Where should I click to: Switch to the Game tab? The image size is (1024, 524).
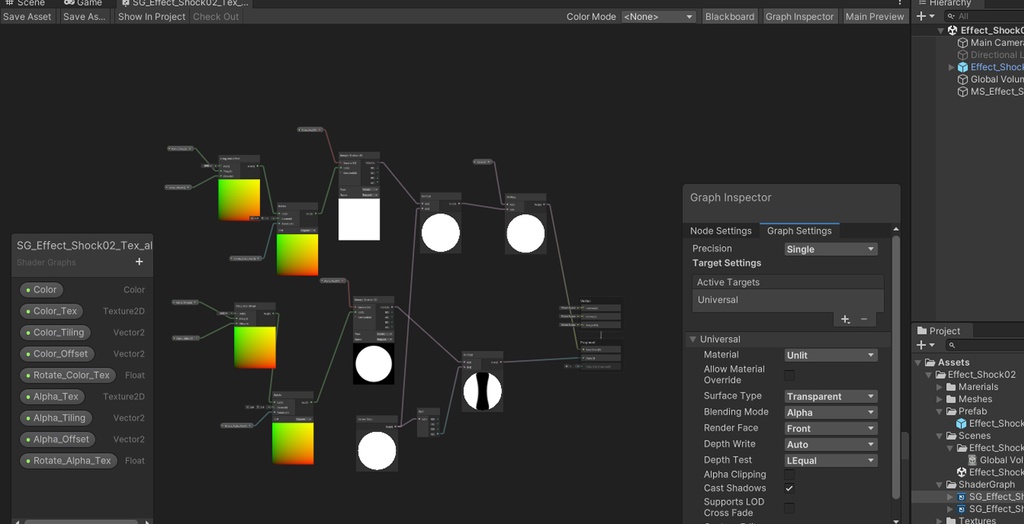(84, 3)
